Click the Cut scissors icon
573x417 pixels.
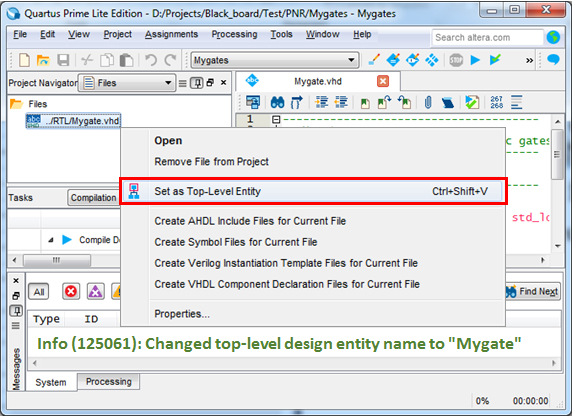(x=87, y=60)
